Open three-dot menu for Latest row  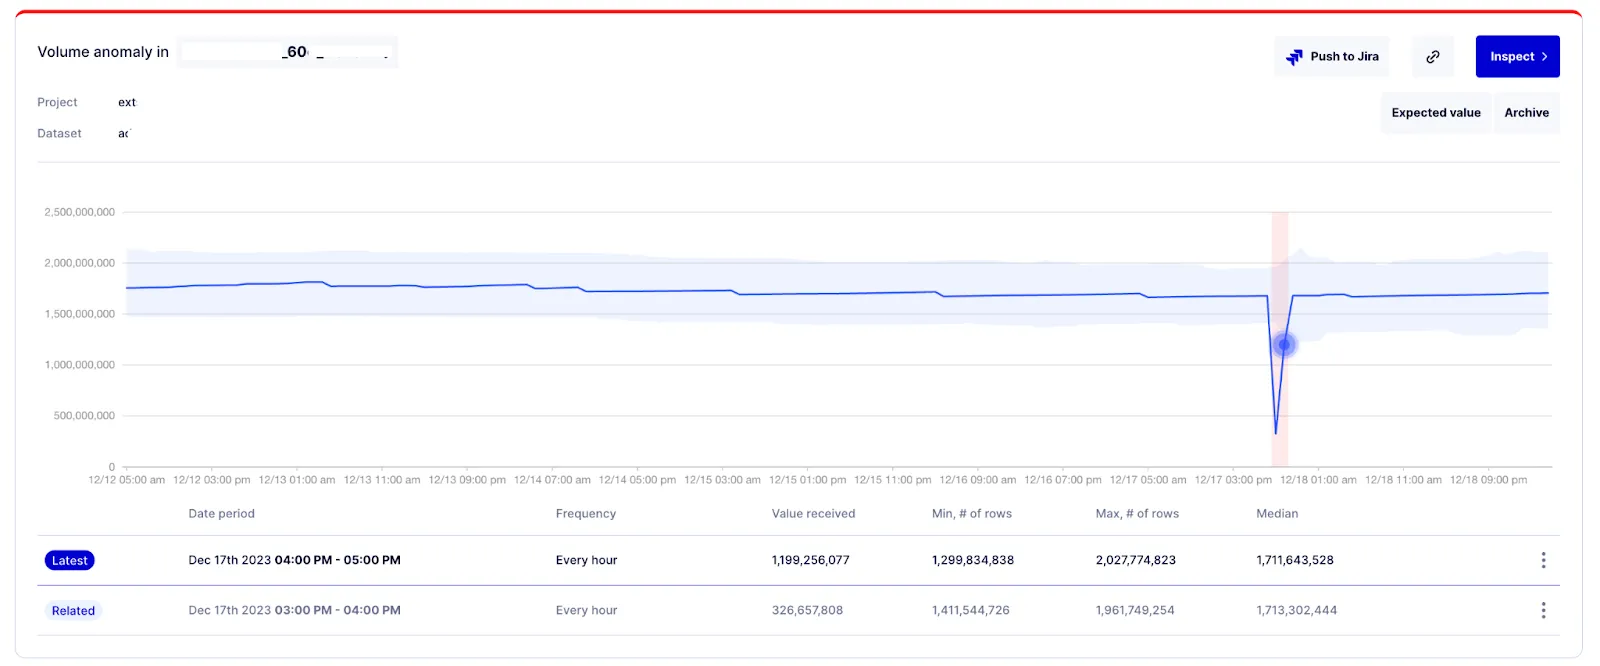point(1543,560)
